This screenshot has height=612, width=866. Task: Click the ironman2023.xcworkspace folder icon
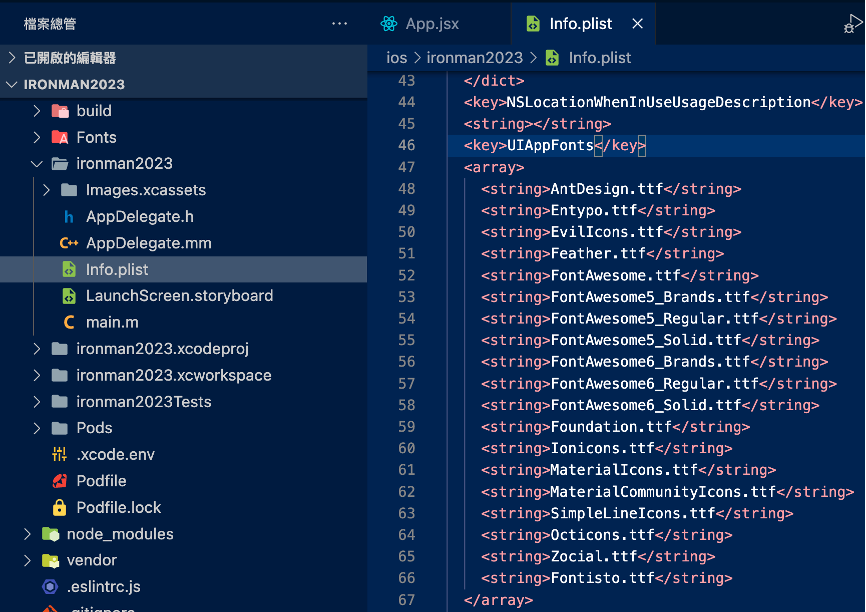[x=60, y=375]
